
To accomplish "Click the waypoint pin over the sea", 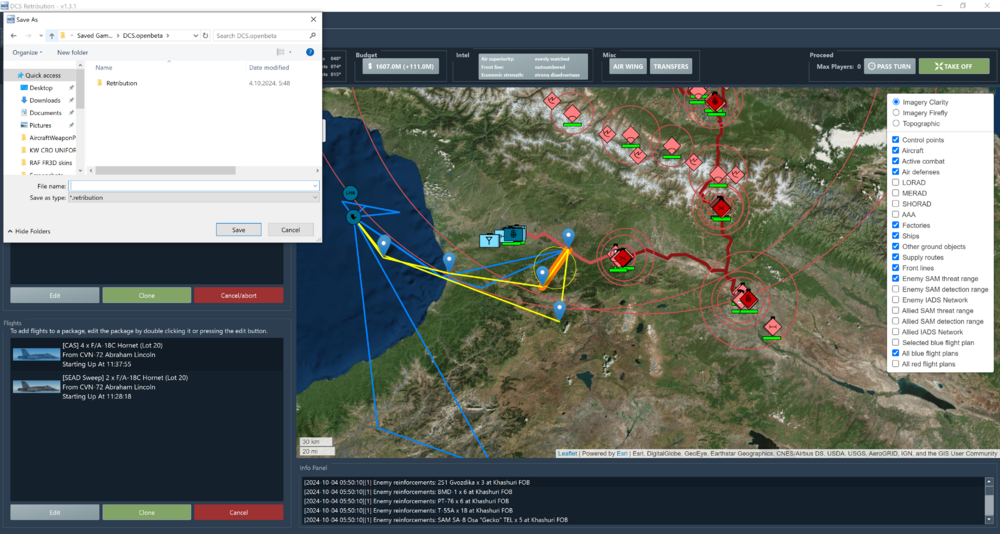I will pos(384,244).
